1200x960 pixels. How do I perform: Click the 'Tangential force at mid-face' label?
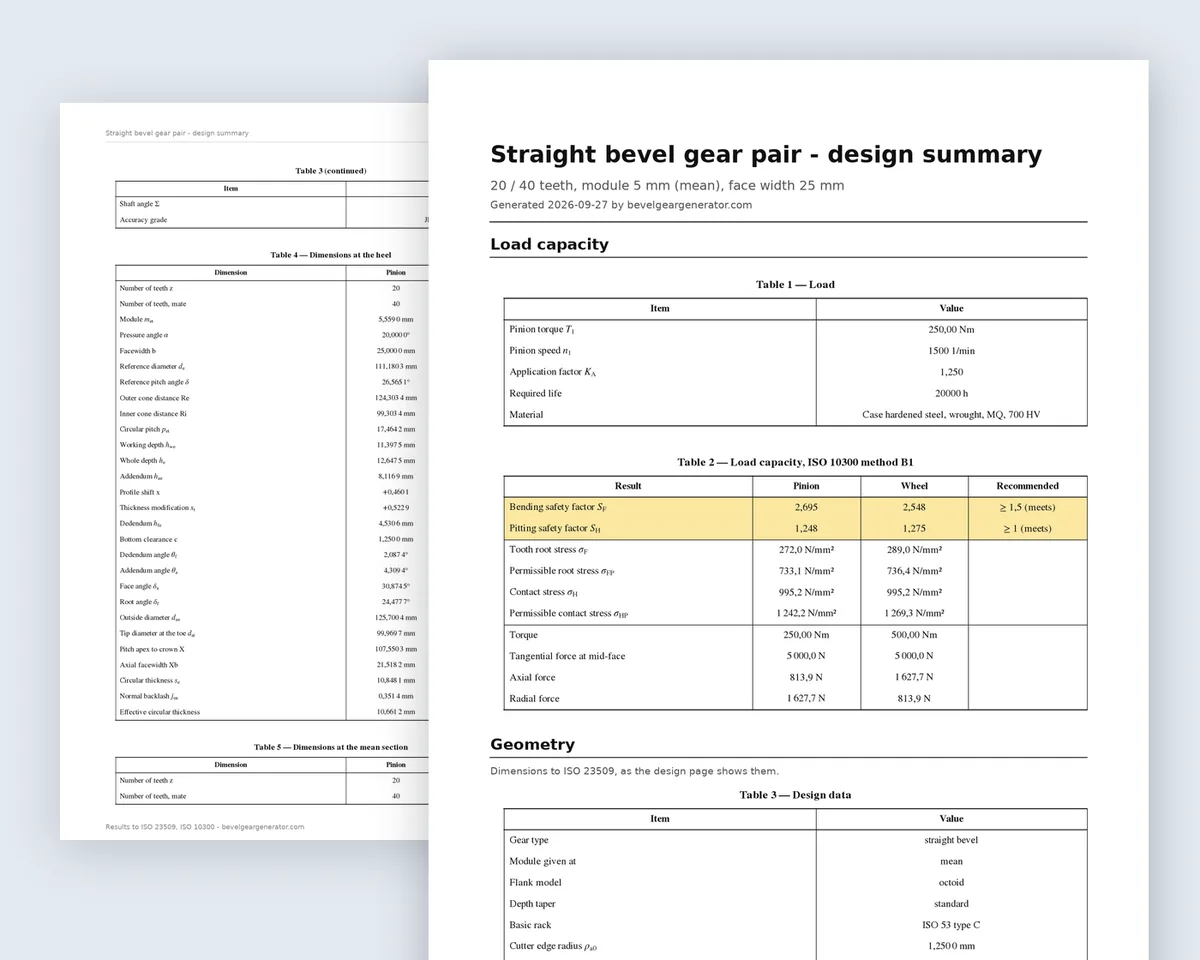click(x=567, y=656)
